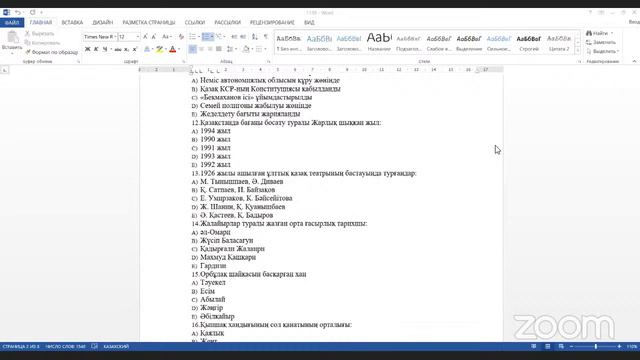Open the font size dropdown showing 12
This screenshot has height=360, width=640.
138,37
